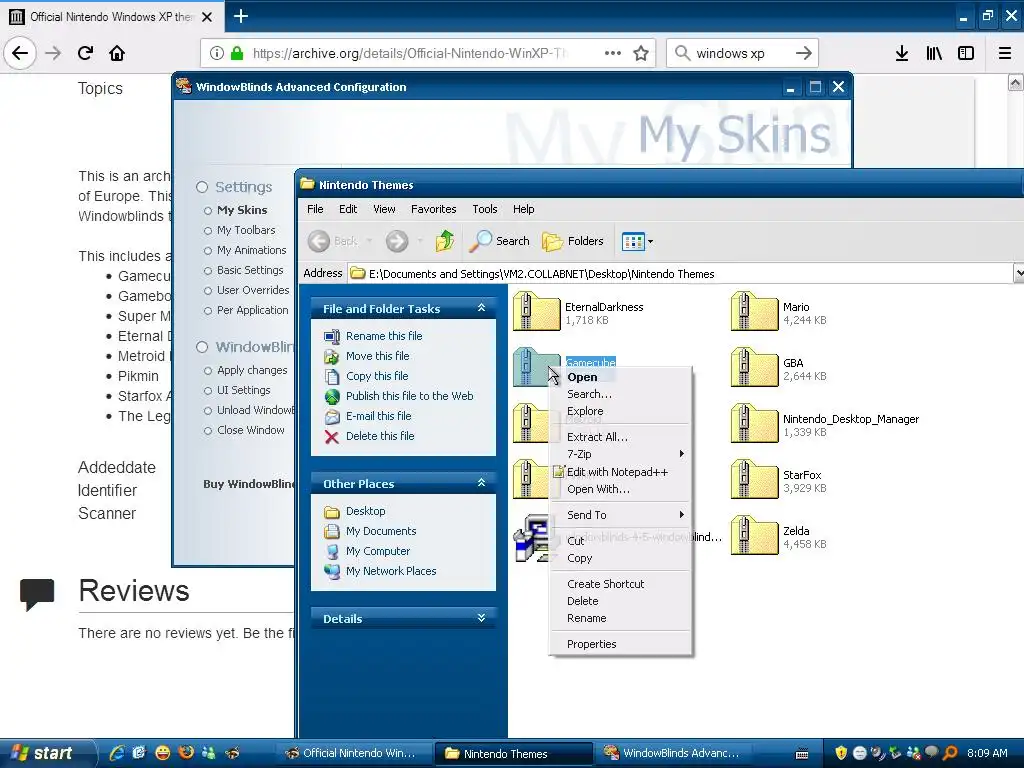
Task: Select My Animations radio option
Action: pos(208,250)
